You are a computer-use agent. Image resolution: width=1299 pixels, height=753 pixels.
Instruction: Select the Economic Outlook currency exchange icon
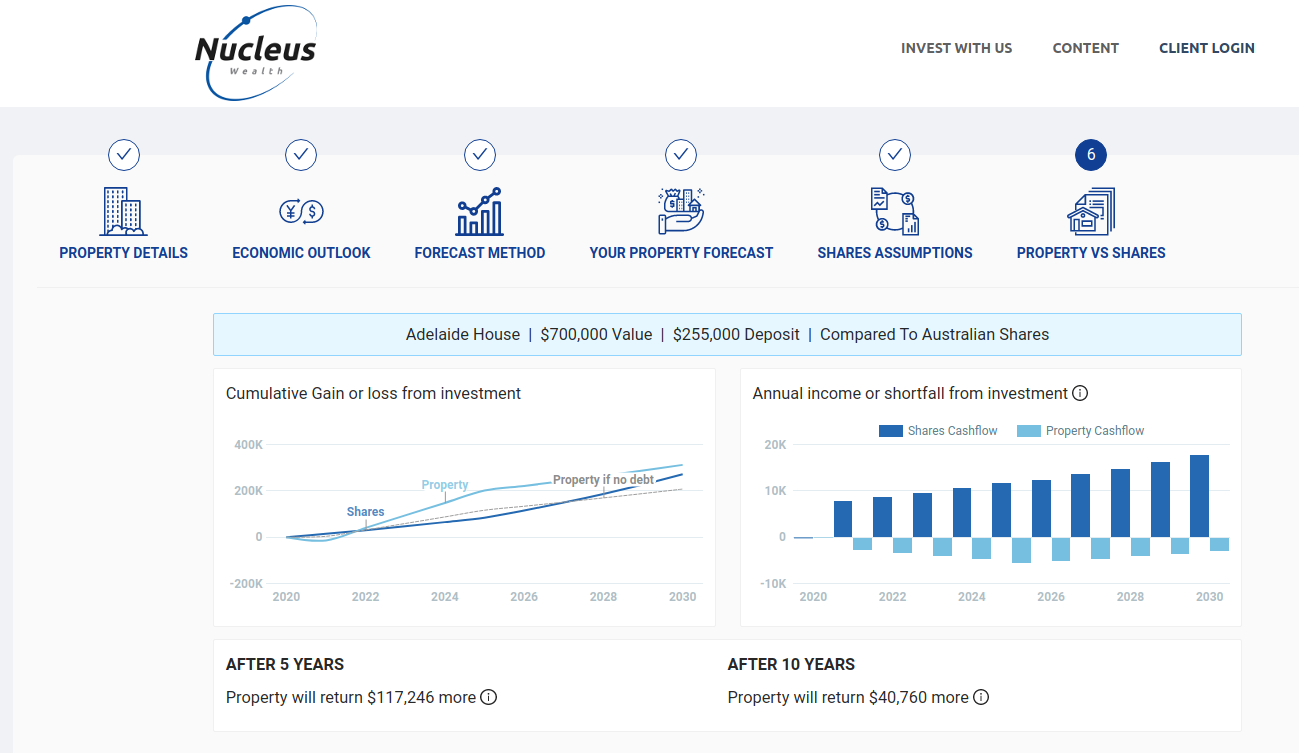coord(301,211)
